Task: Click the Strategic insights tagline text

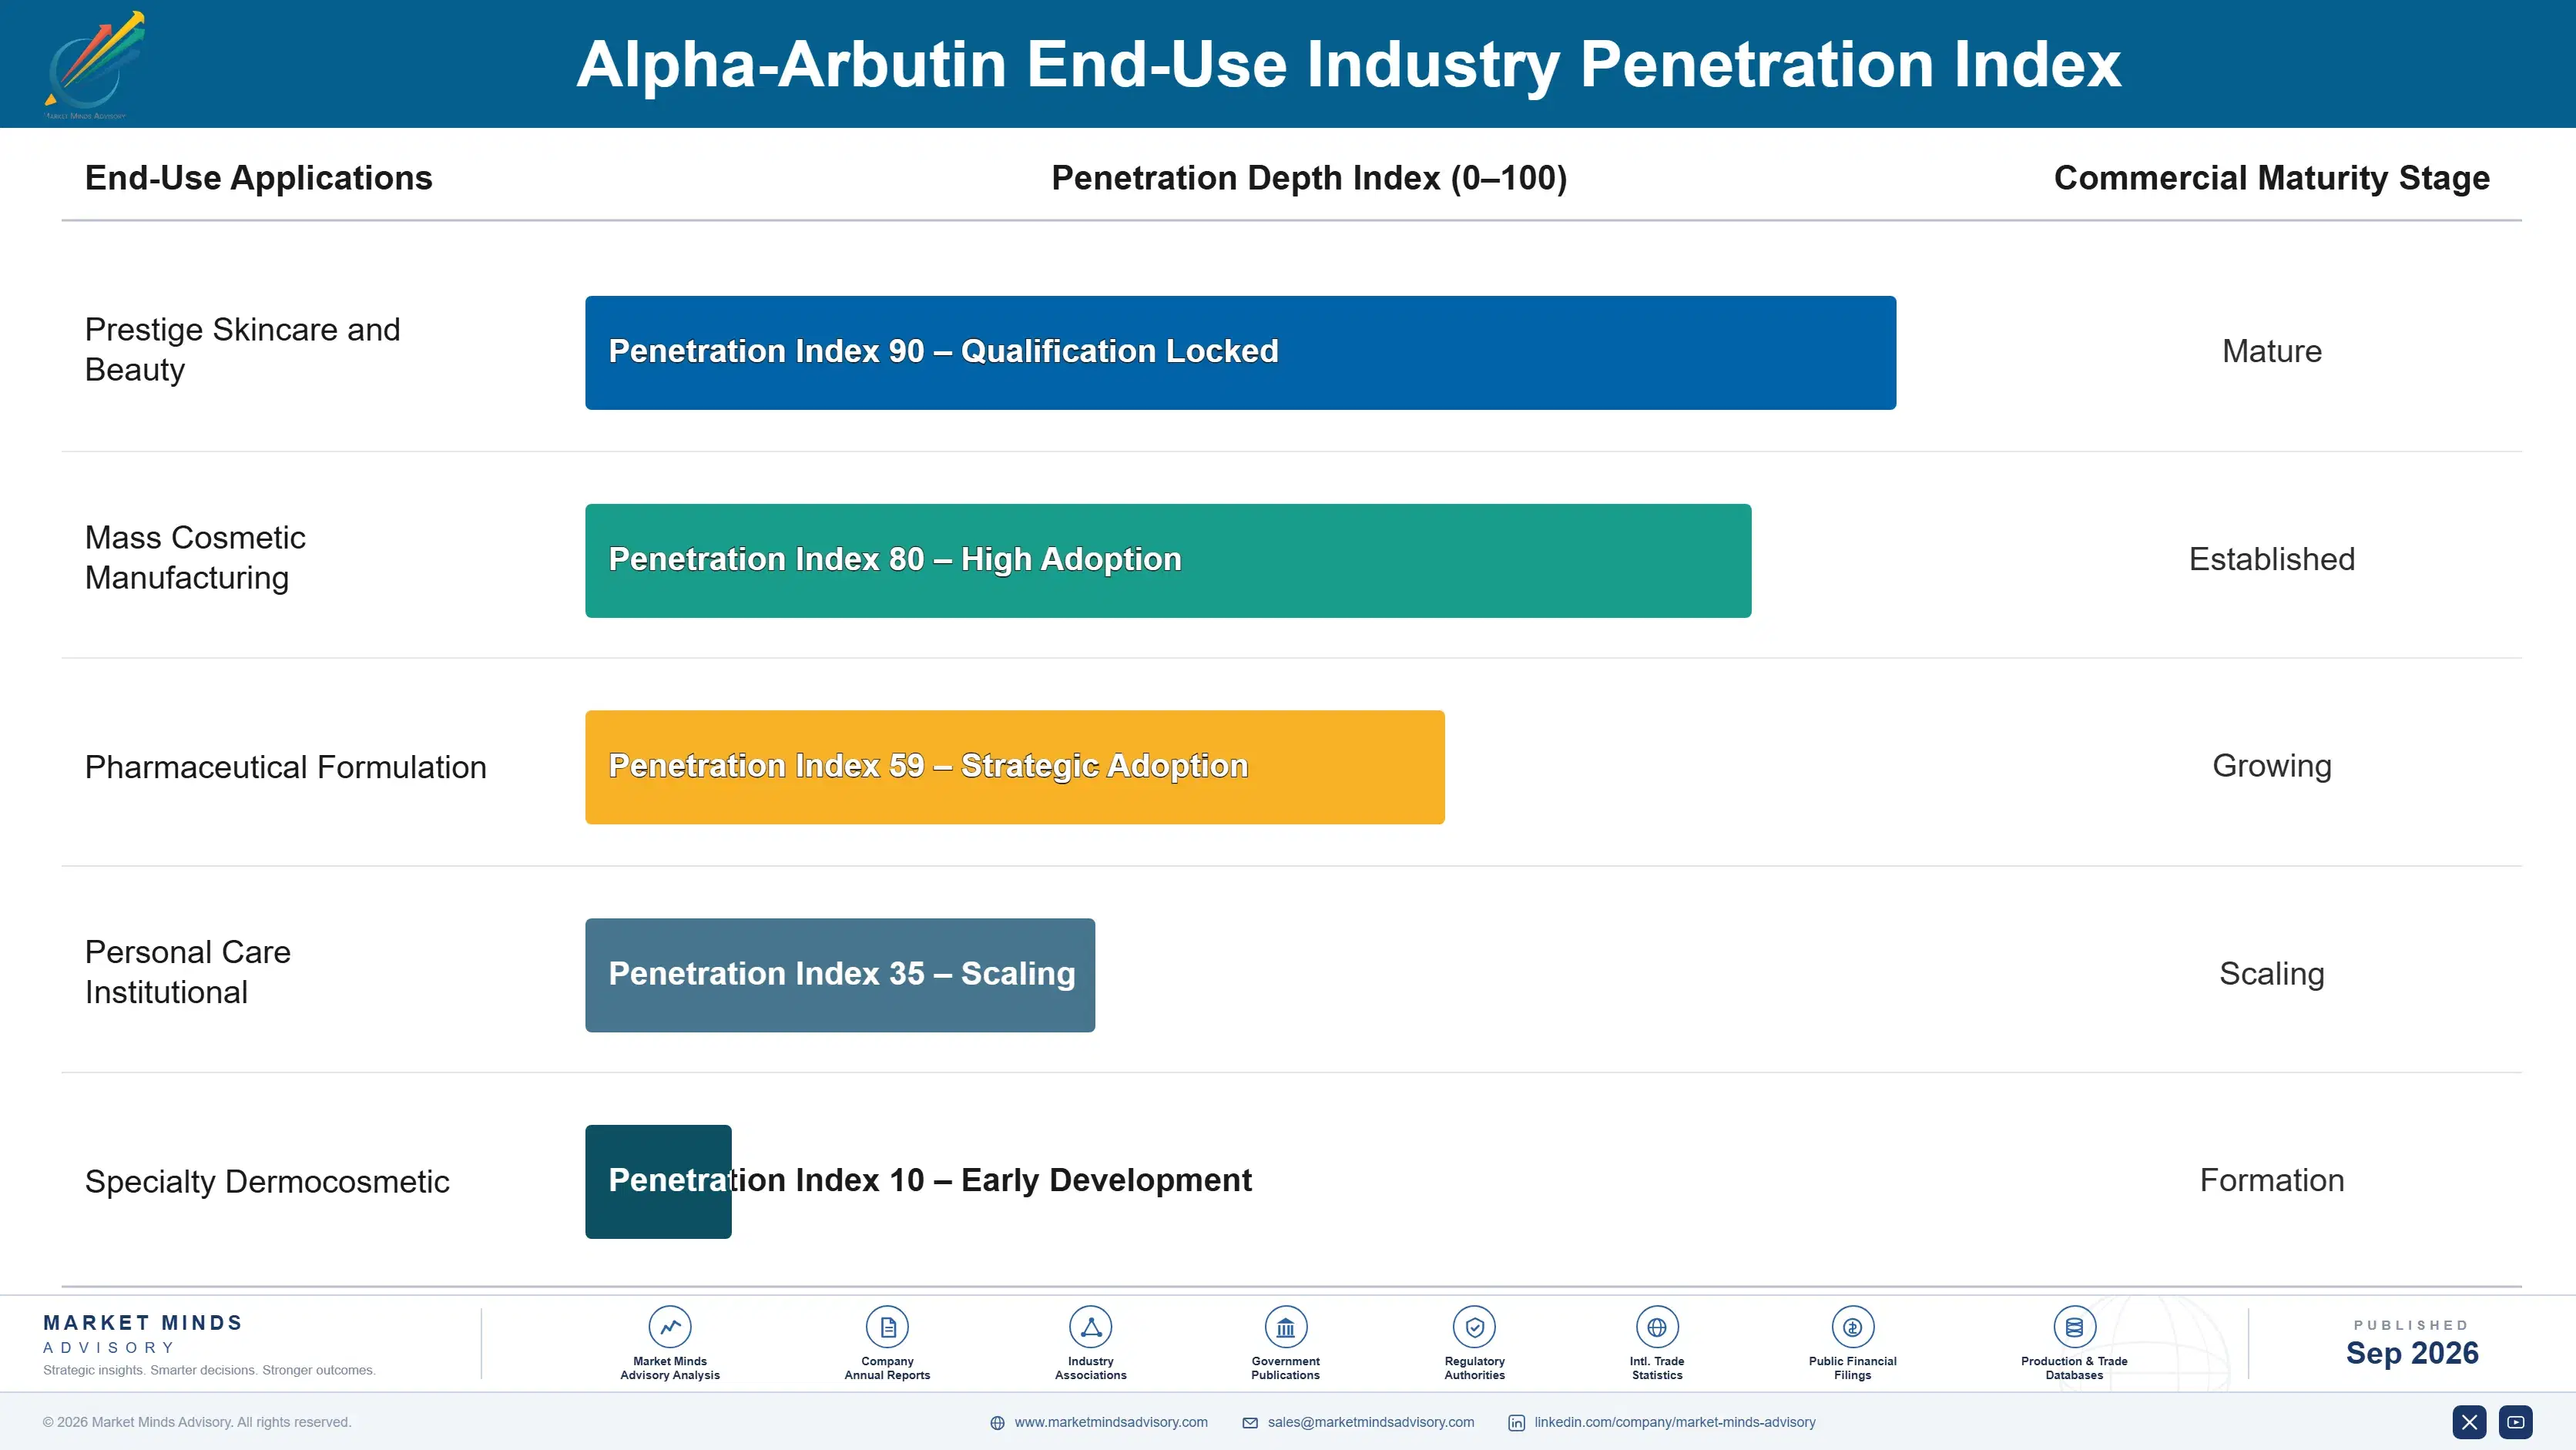Action: 209,1370
